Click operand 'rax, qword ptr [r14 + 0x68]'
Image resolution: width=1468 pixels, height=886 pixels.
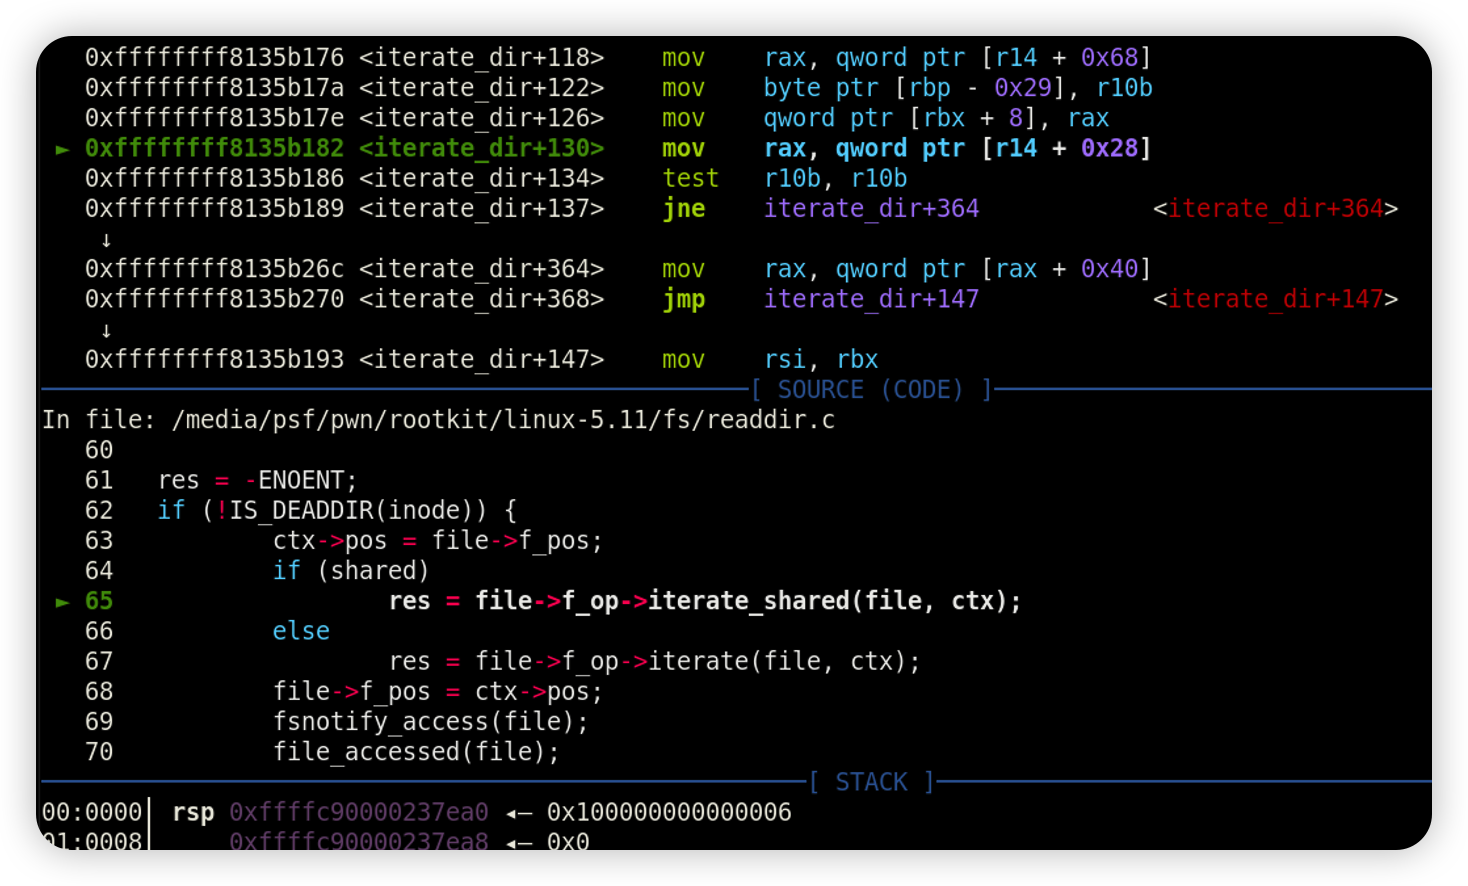957,58
